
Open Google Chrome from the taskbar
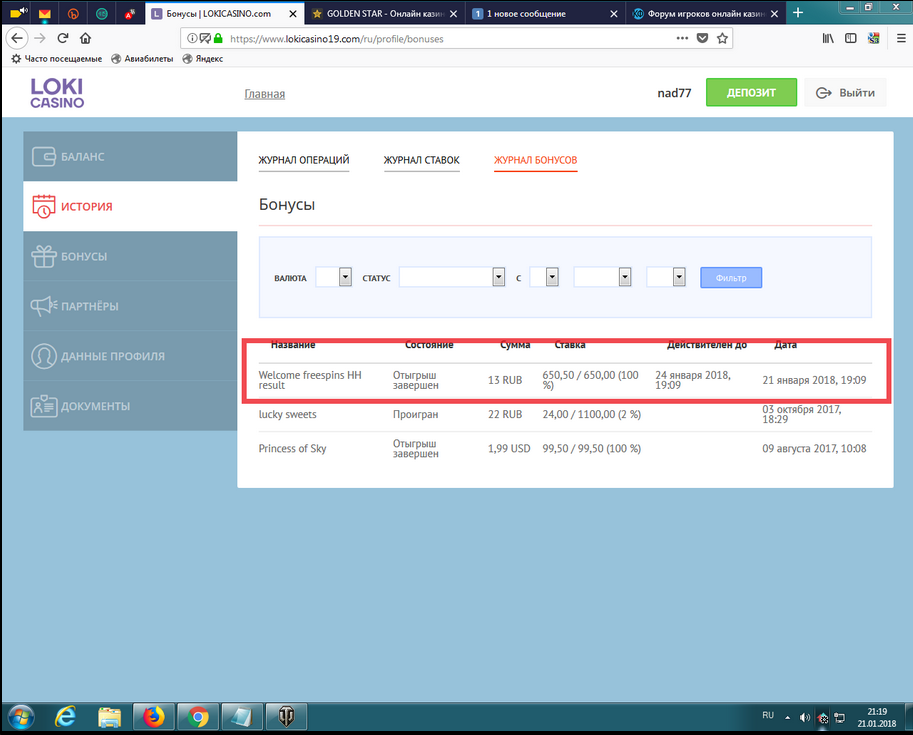coord(198,717)
